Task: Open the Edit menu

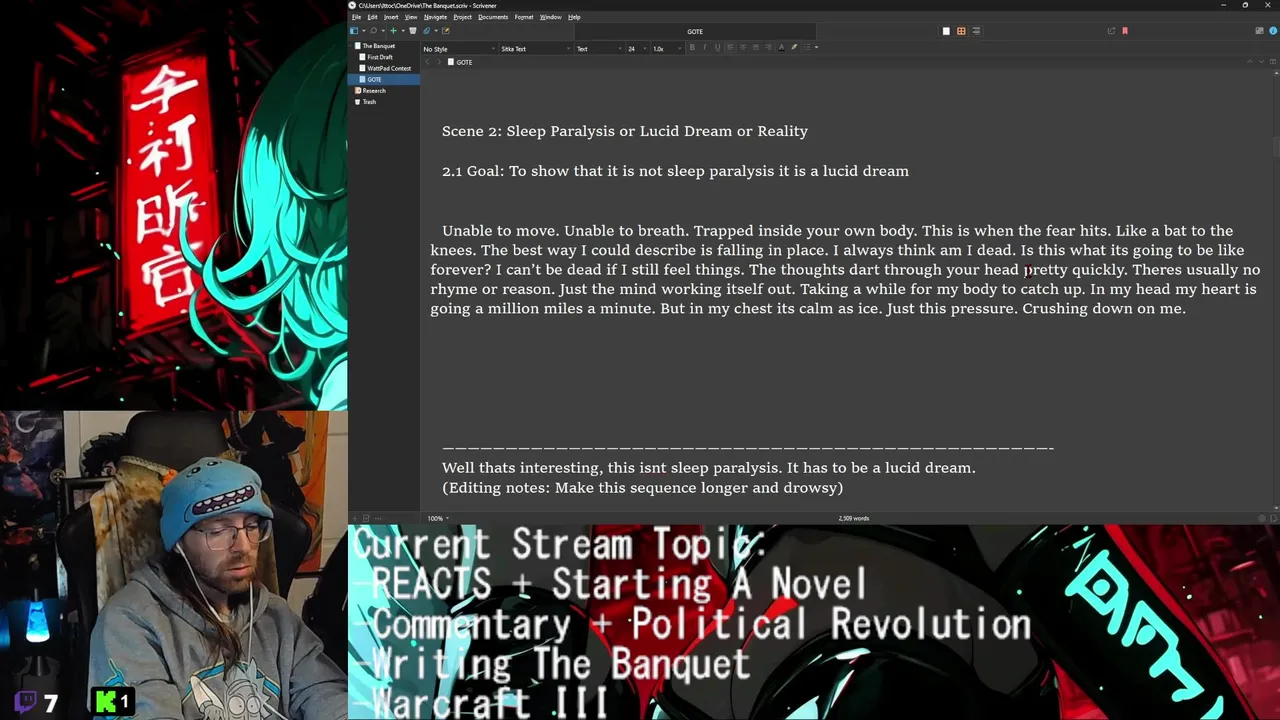Action: (x=372, y=17)
